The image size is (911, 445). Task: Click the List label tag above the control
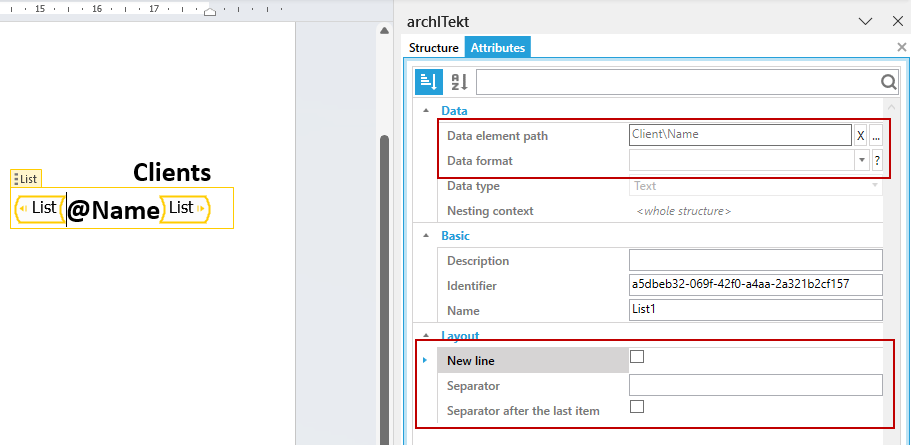tap(26, 179)
